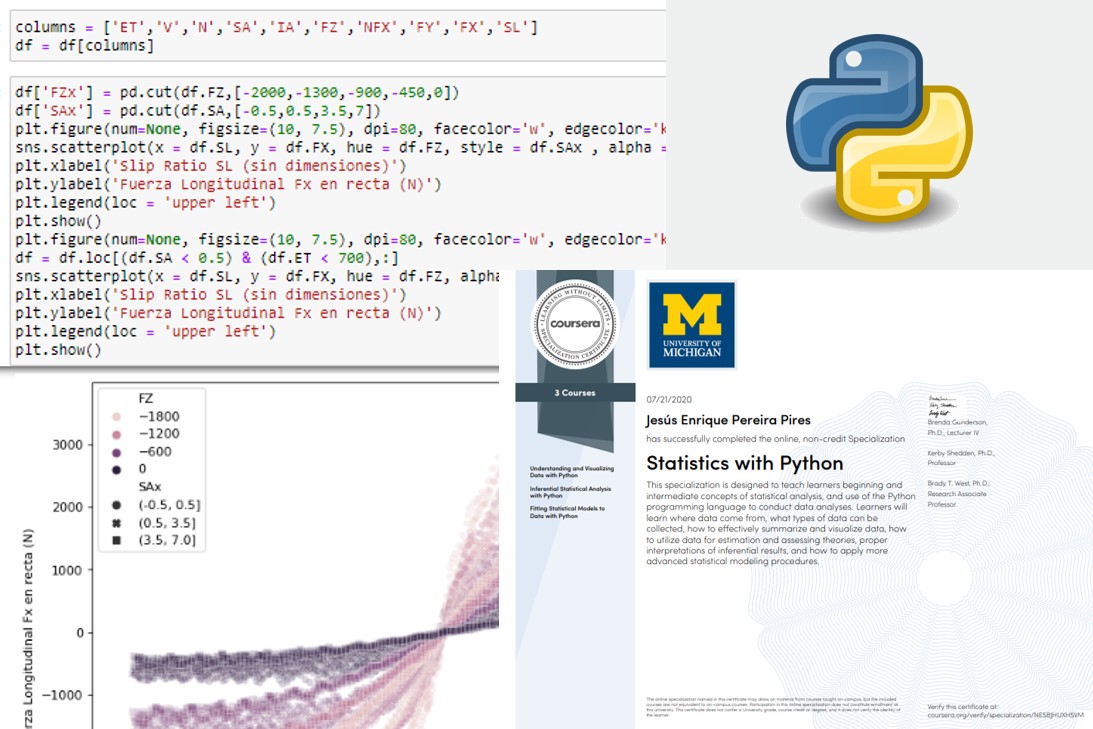Click the y-axis tick label -1000
Image resolution: width=1093 pixels, height=729 pixels.
pyautogui.click(x=63, y=696)
